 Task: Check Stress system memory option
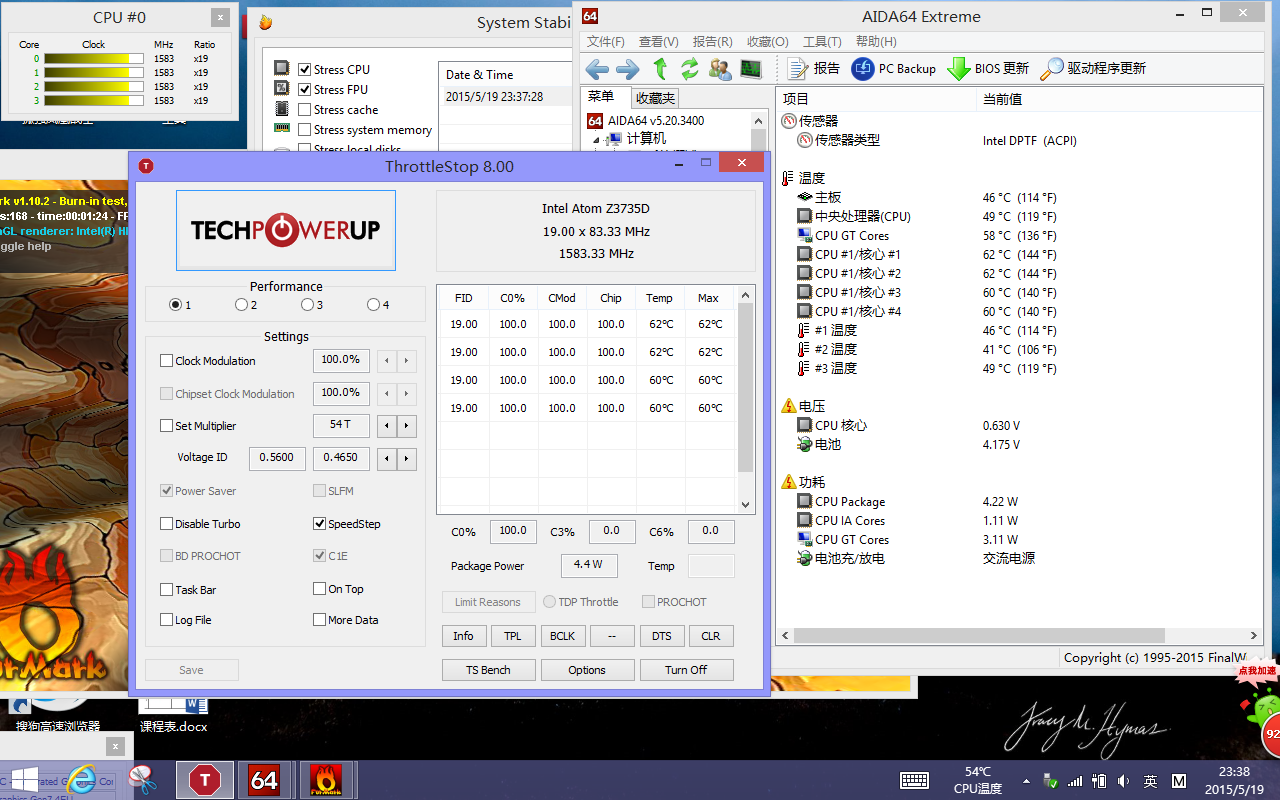tap(305, 130)
